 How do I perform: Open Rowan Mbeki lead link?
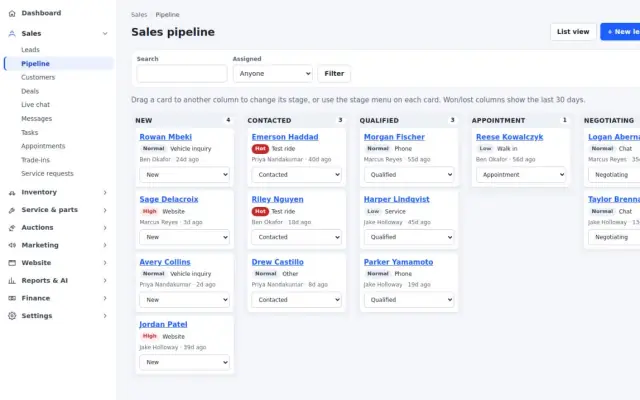click(x=166, y=137)
